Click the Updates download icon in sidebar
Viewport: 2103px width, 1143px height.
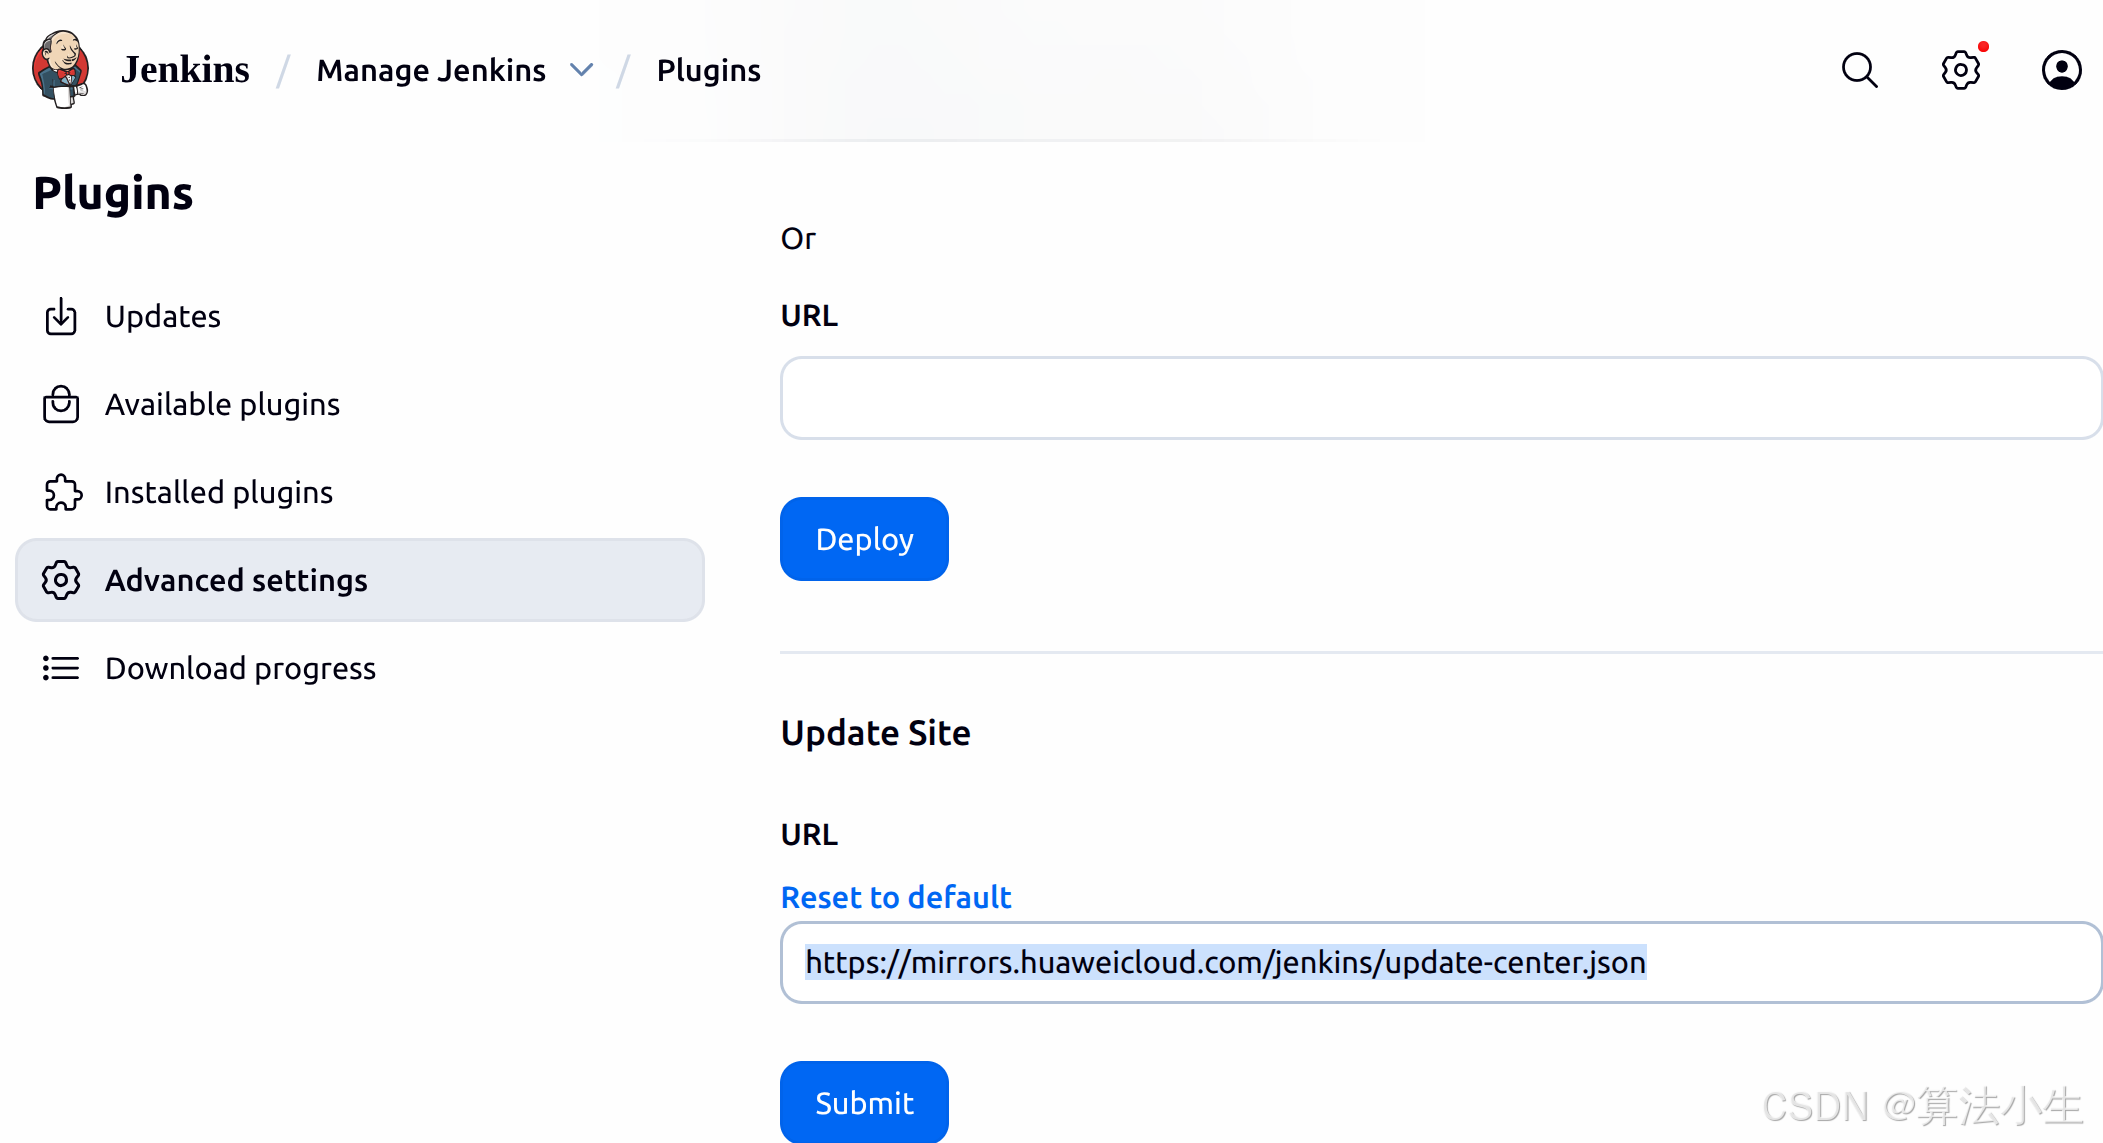(61, 316)
